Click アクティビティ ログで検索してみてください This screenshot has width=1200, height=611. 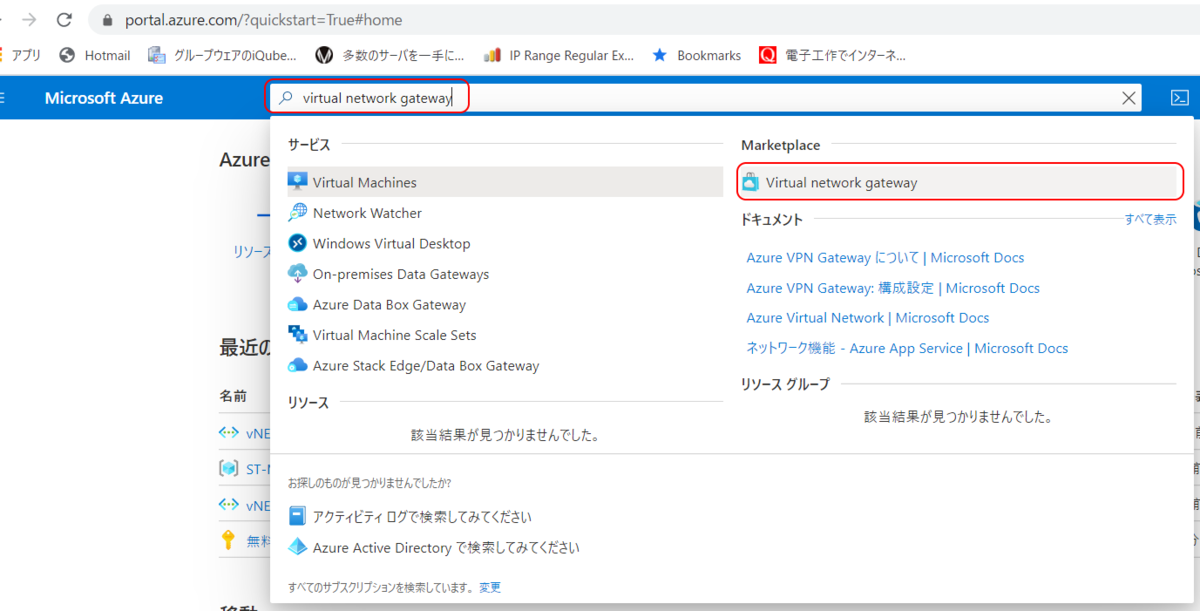(x=422, y=517)
